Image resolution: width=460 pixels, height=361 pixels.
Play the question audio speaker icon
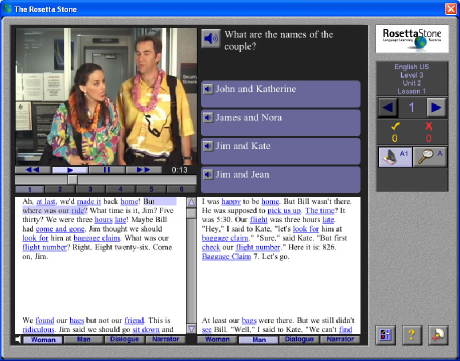[x=210, y=38]
